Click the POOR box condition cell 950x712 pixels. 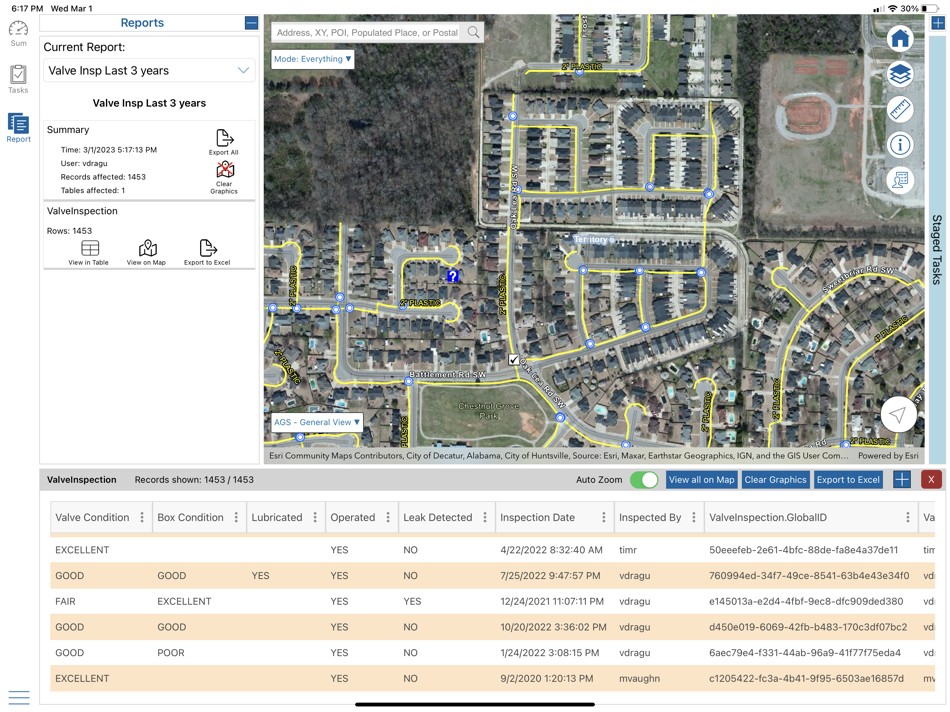(x=171, y=653)
